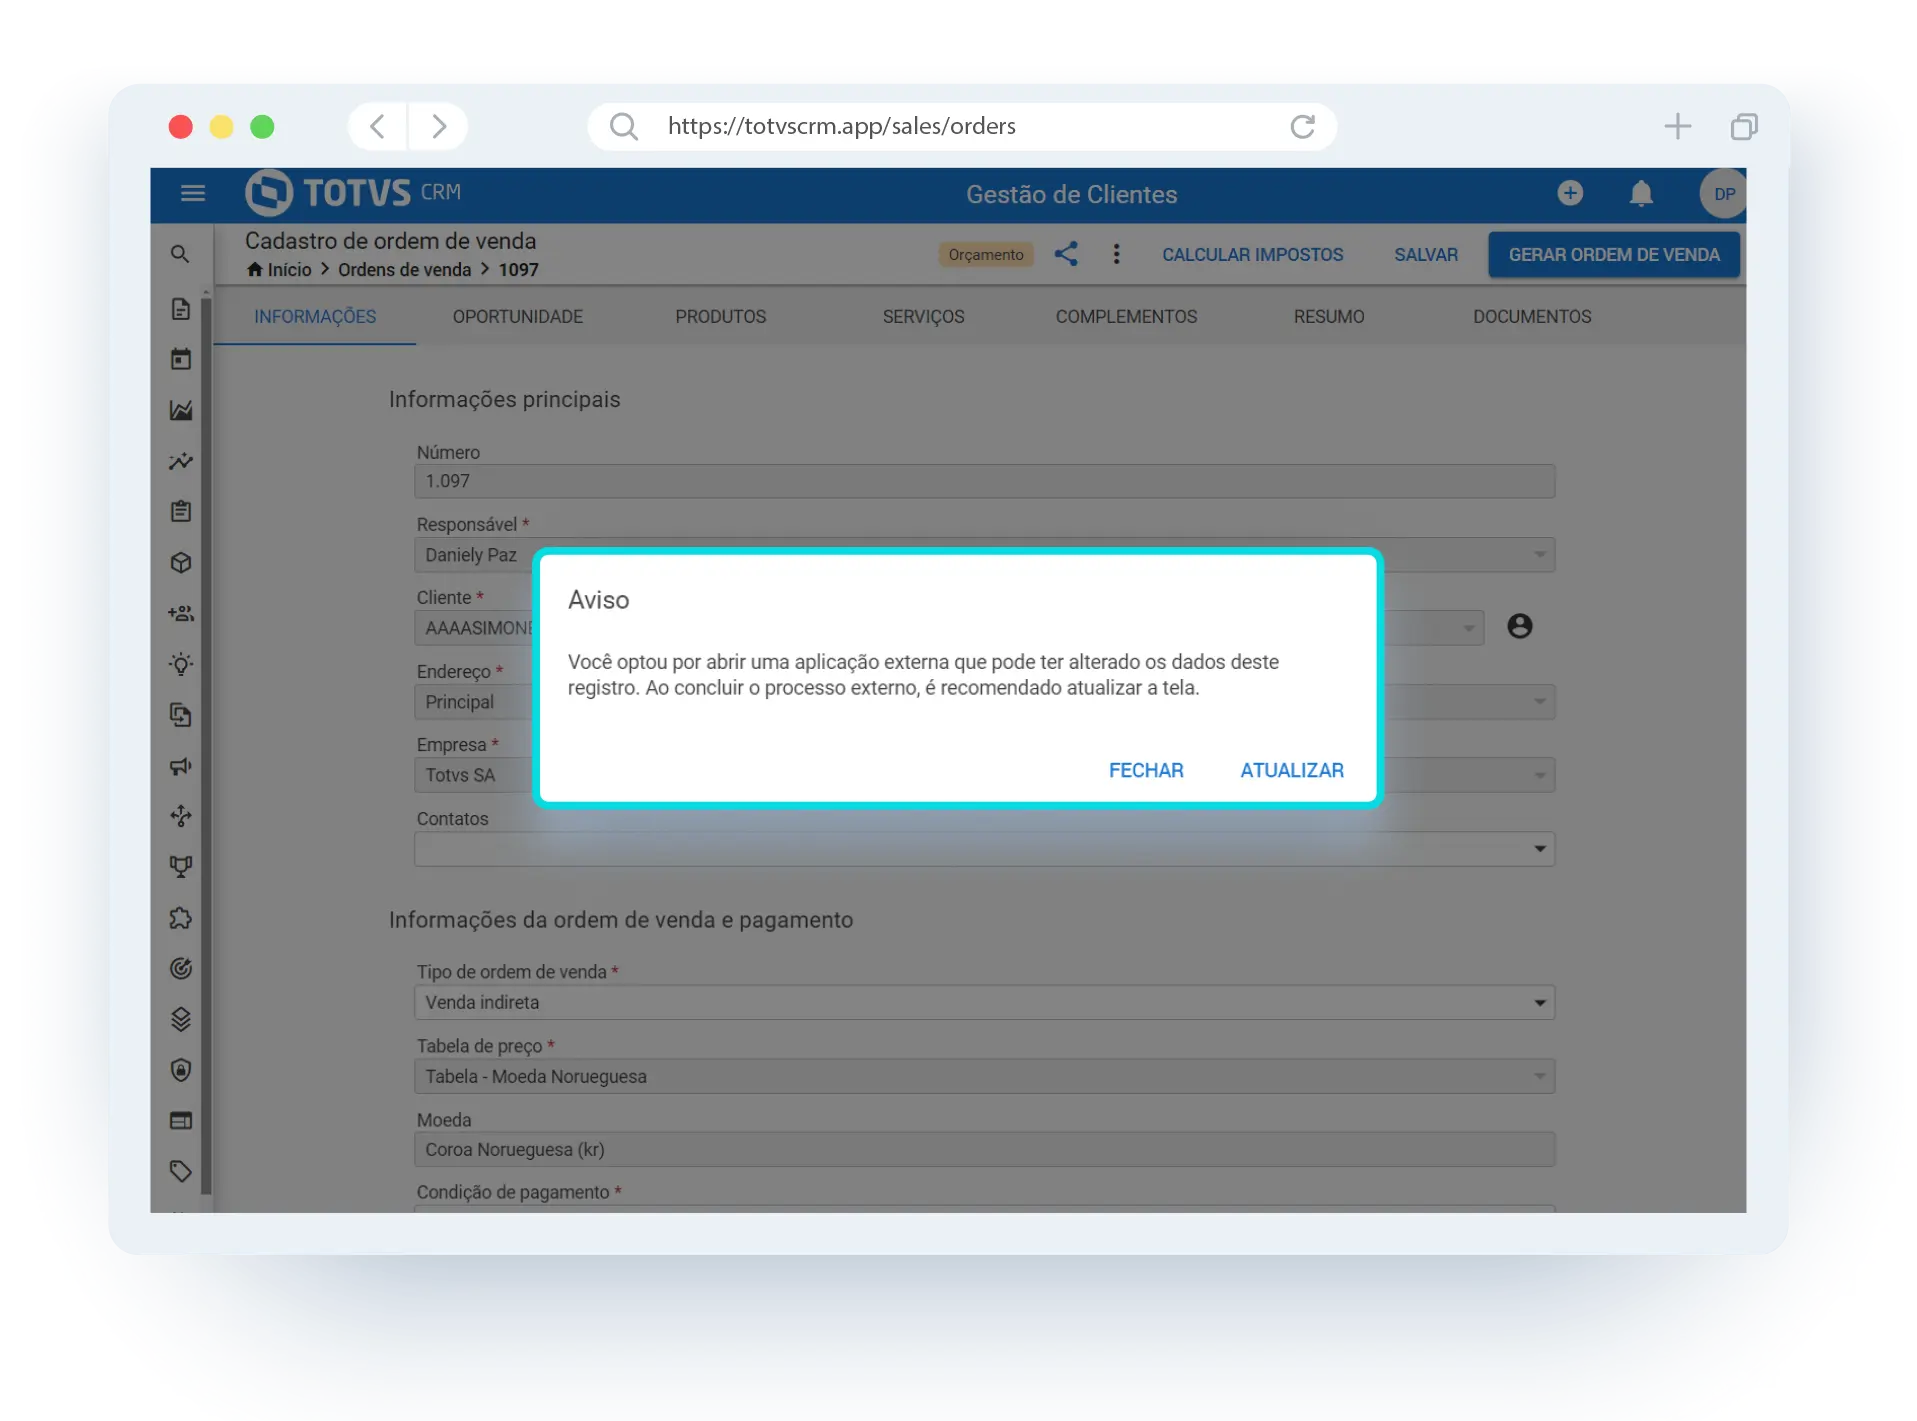Switch to the OPORTUNIDADE tab
The height and width of the screenshot is (1421, 1917).
517,316
